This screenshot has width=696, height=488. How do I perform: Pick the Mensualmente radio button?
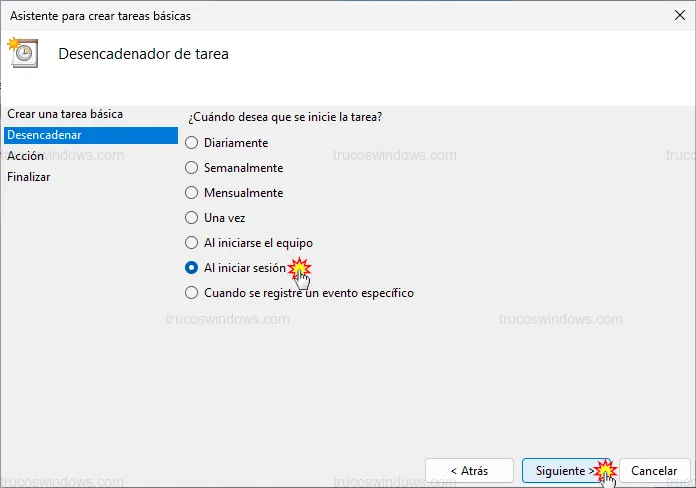tap(192, 193)
